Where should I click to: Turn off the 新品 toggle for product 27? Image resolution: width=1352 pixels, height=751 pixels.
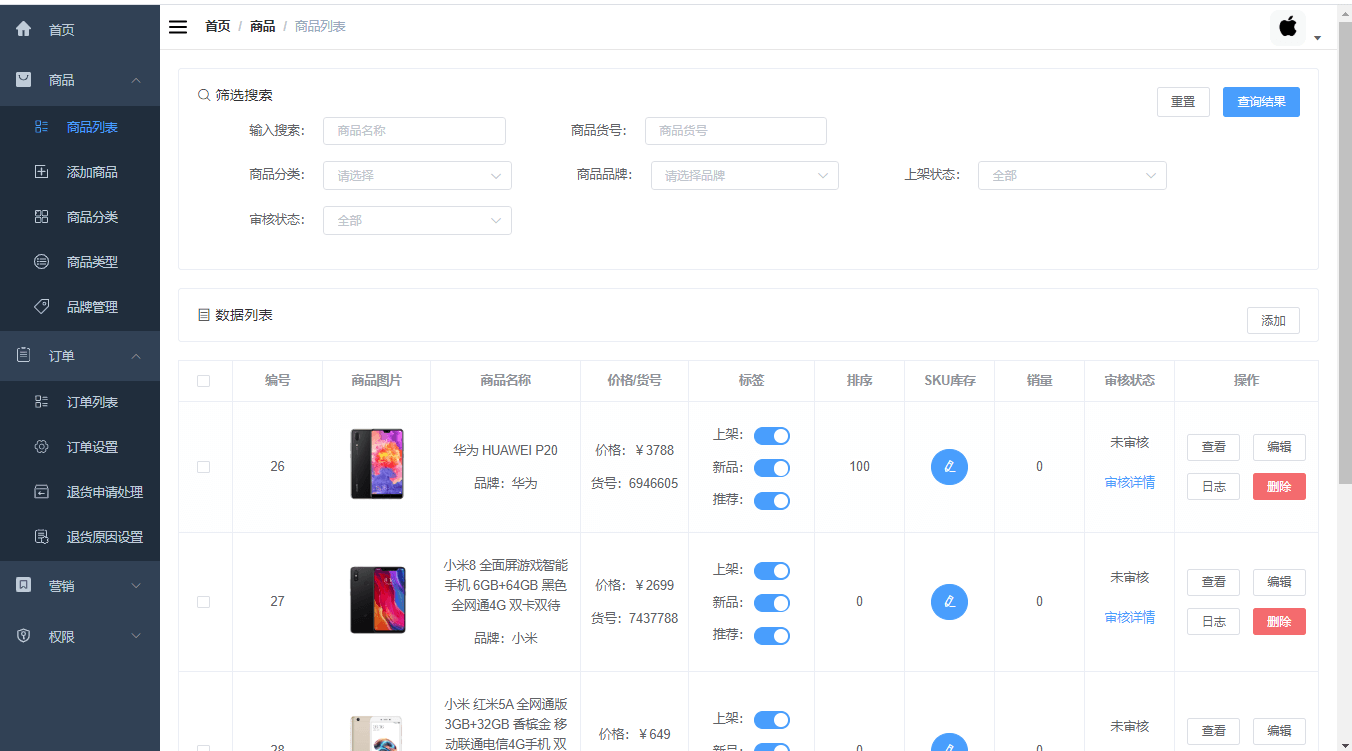click(771, 602)
